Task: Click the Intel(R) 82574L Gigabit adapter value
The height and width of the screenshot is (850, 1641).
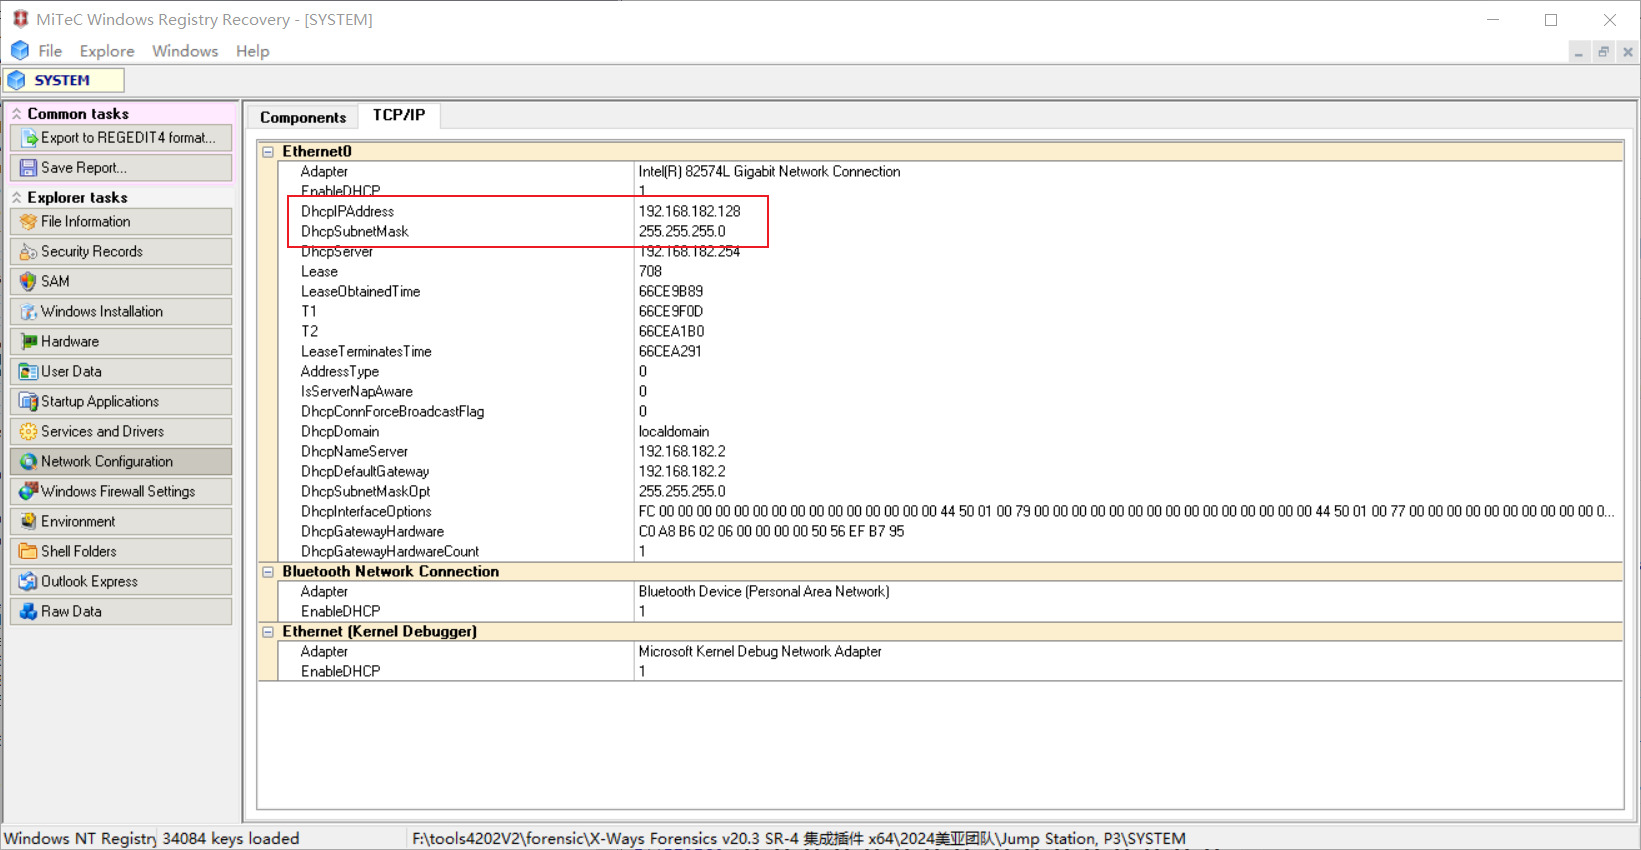Action: 769,172
